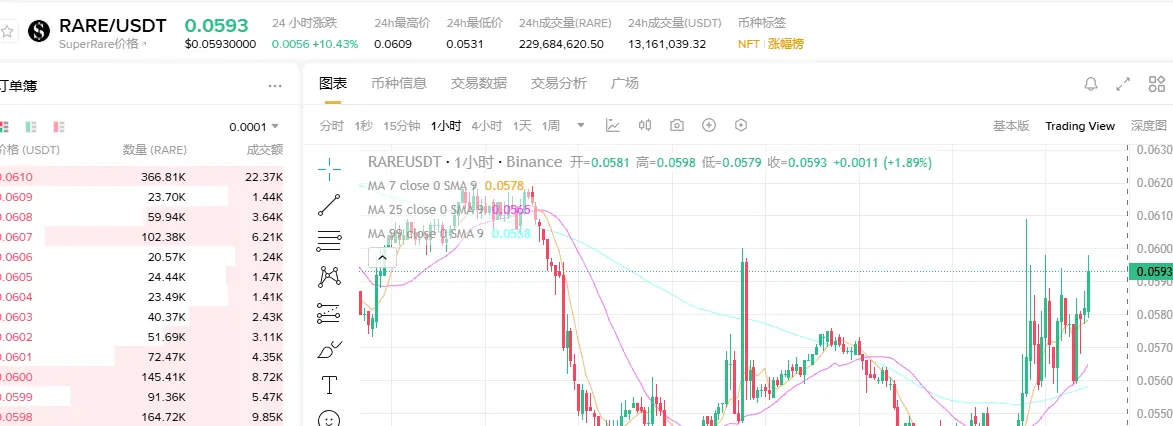Select the 0.0607 sell order row
This screenshot has height=426, width=1173.
142,237
